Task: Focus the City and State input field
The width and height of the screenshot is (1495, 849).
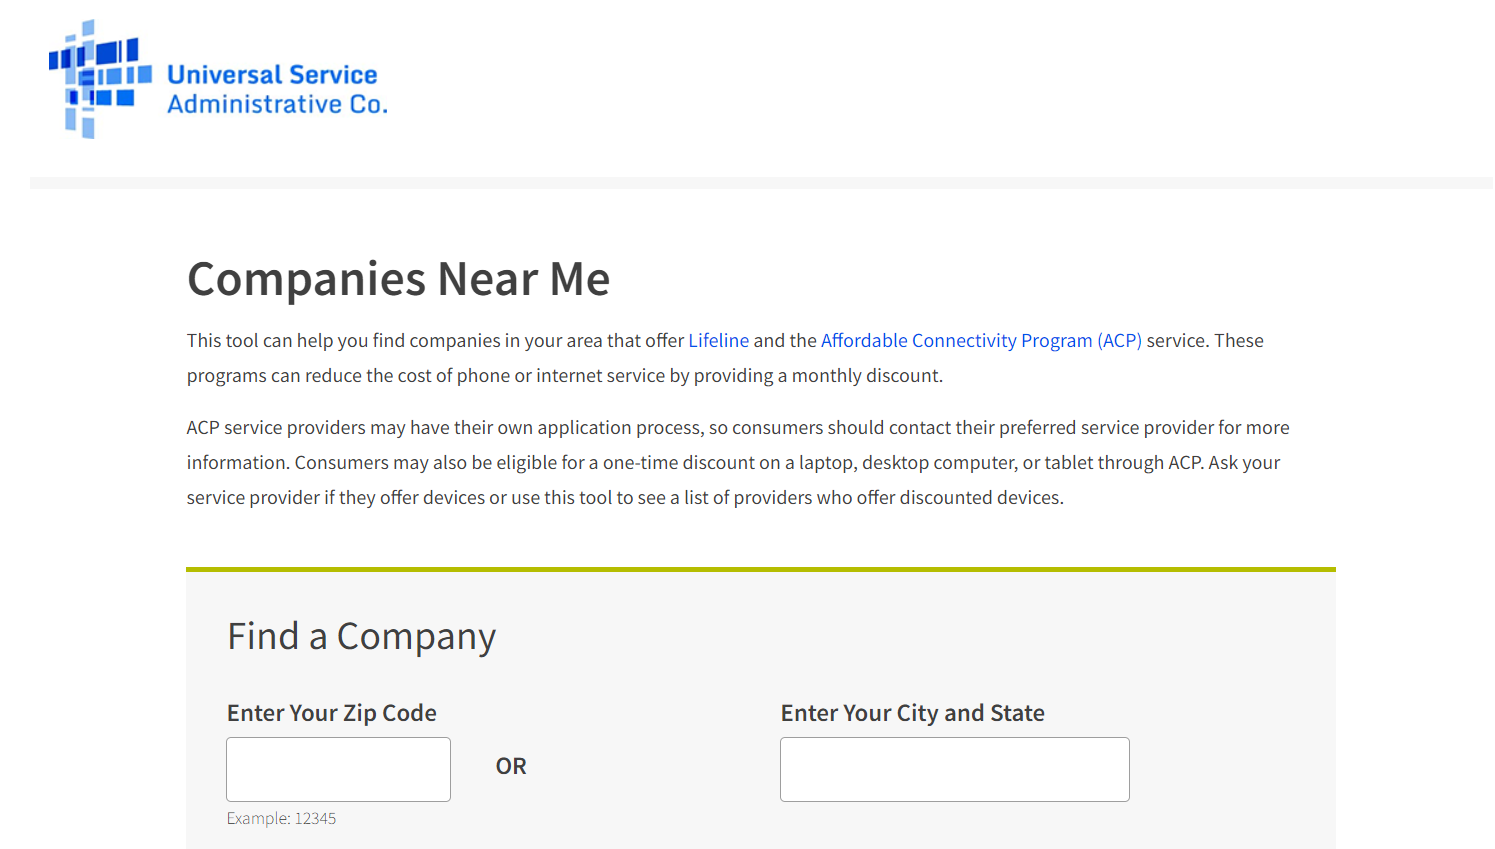Action: coord(954,769)
